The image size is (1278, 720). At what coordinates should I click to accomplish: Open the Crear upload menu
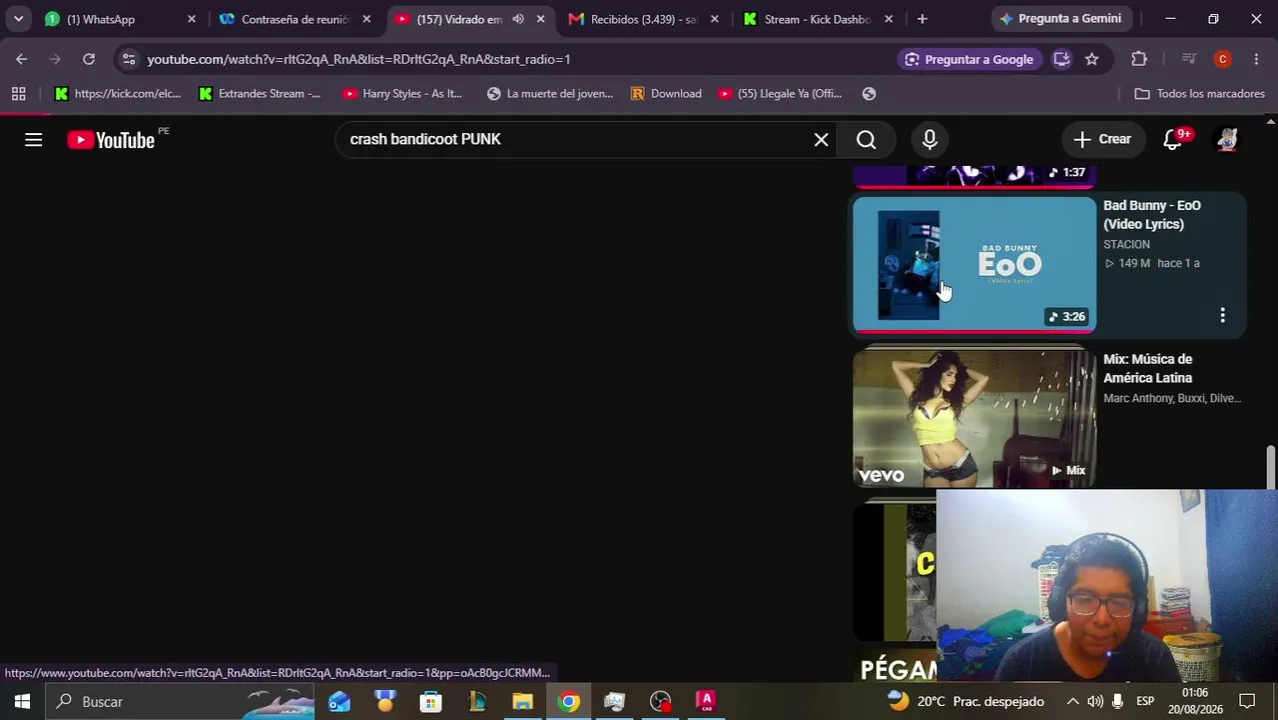[x=1102, y=140]
